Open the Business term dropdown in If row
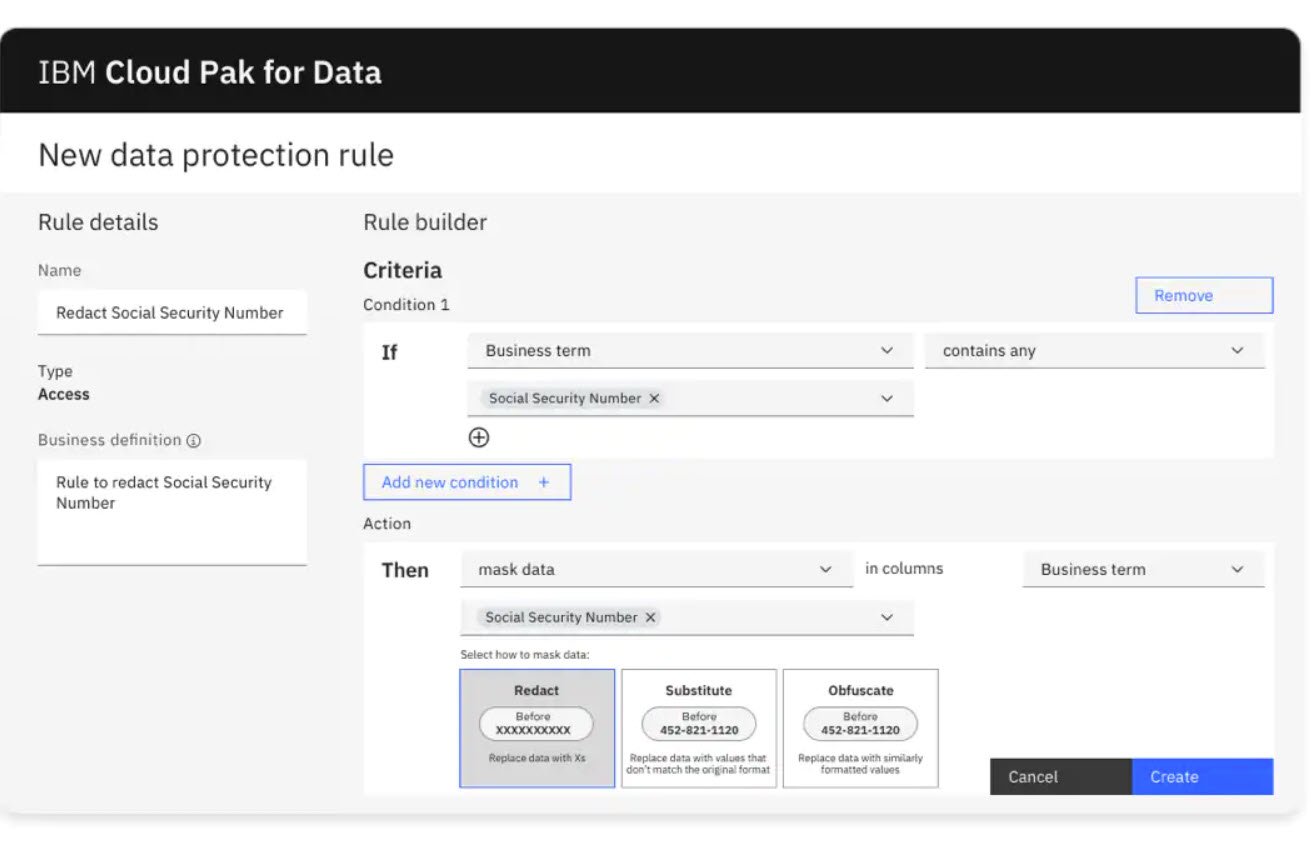Image resolution: width=1311 pixels, height=849 pixels. 690,351
